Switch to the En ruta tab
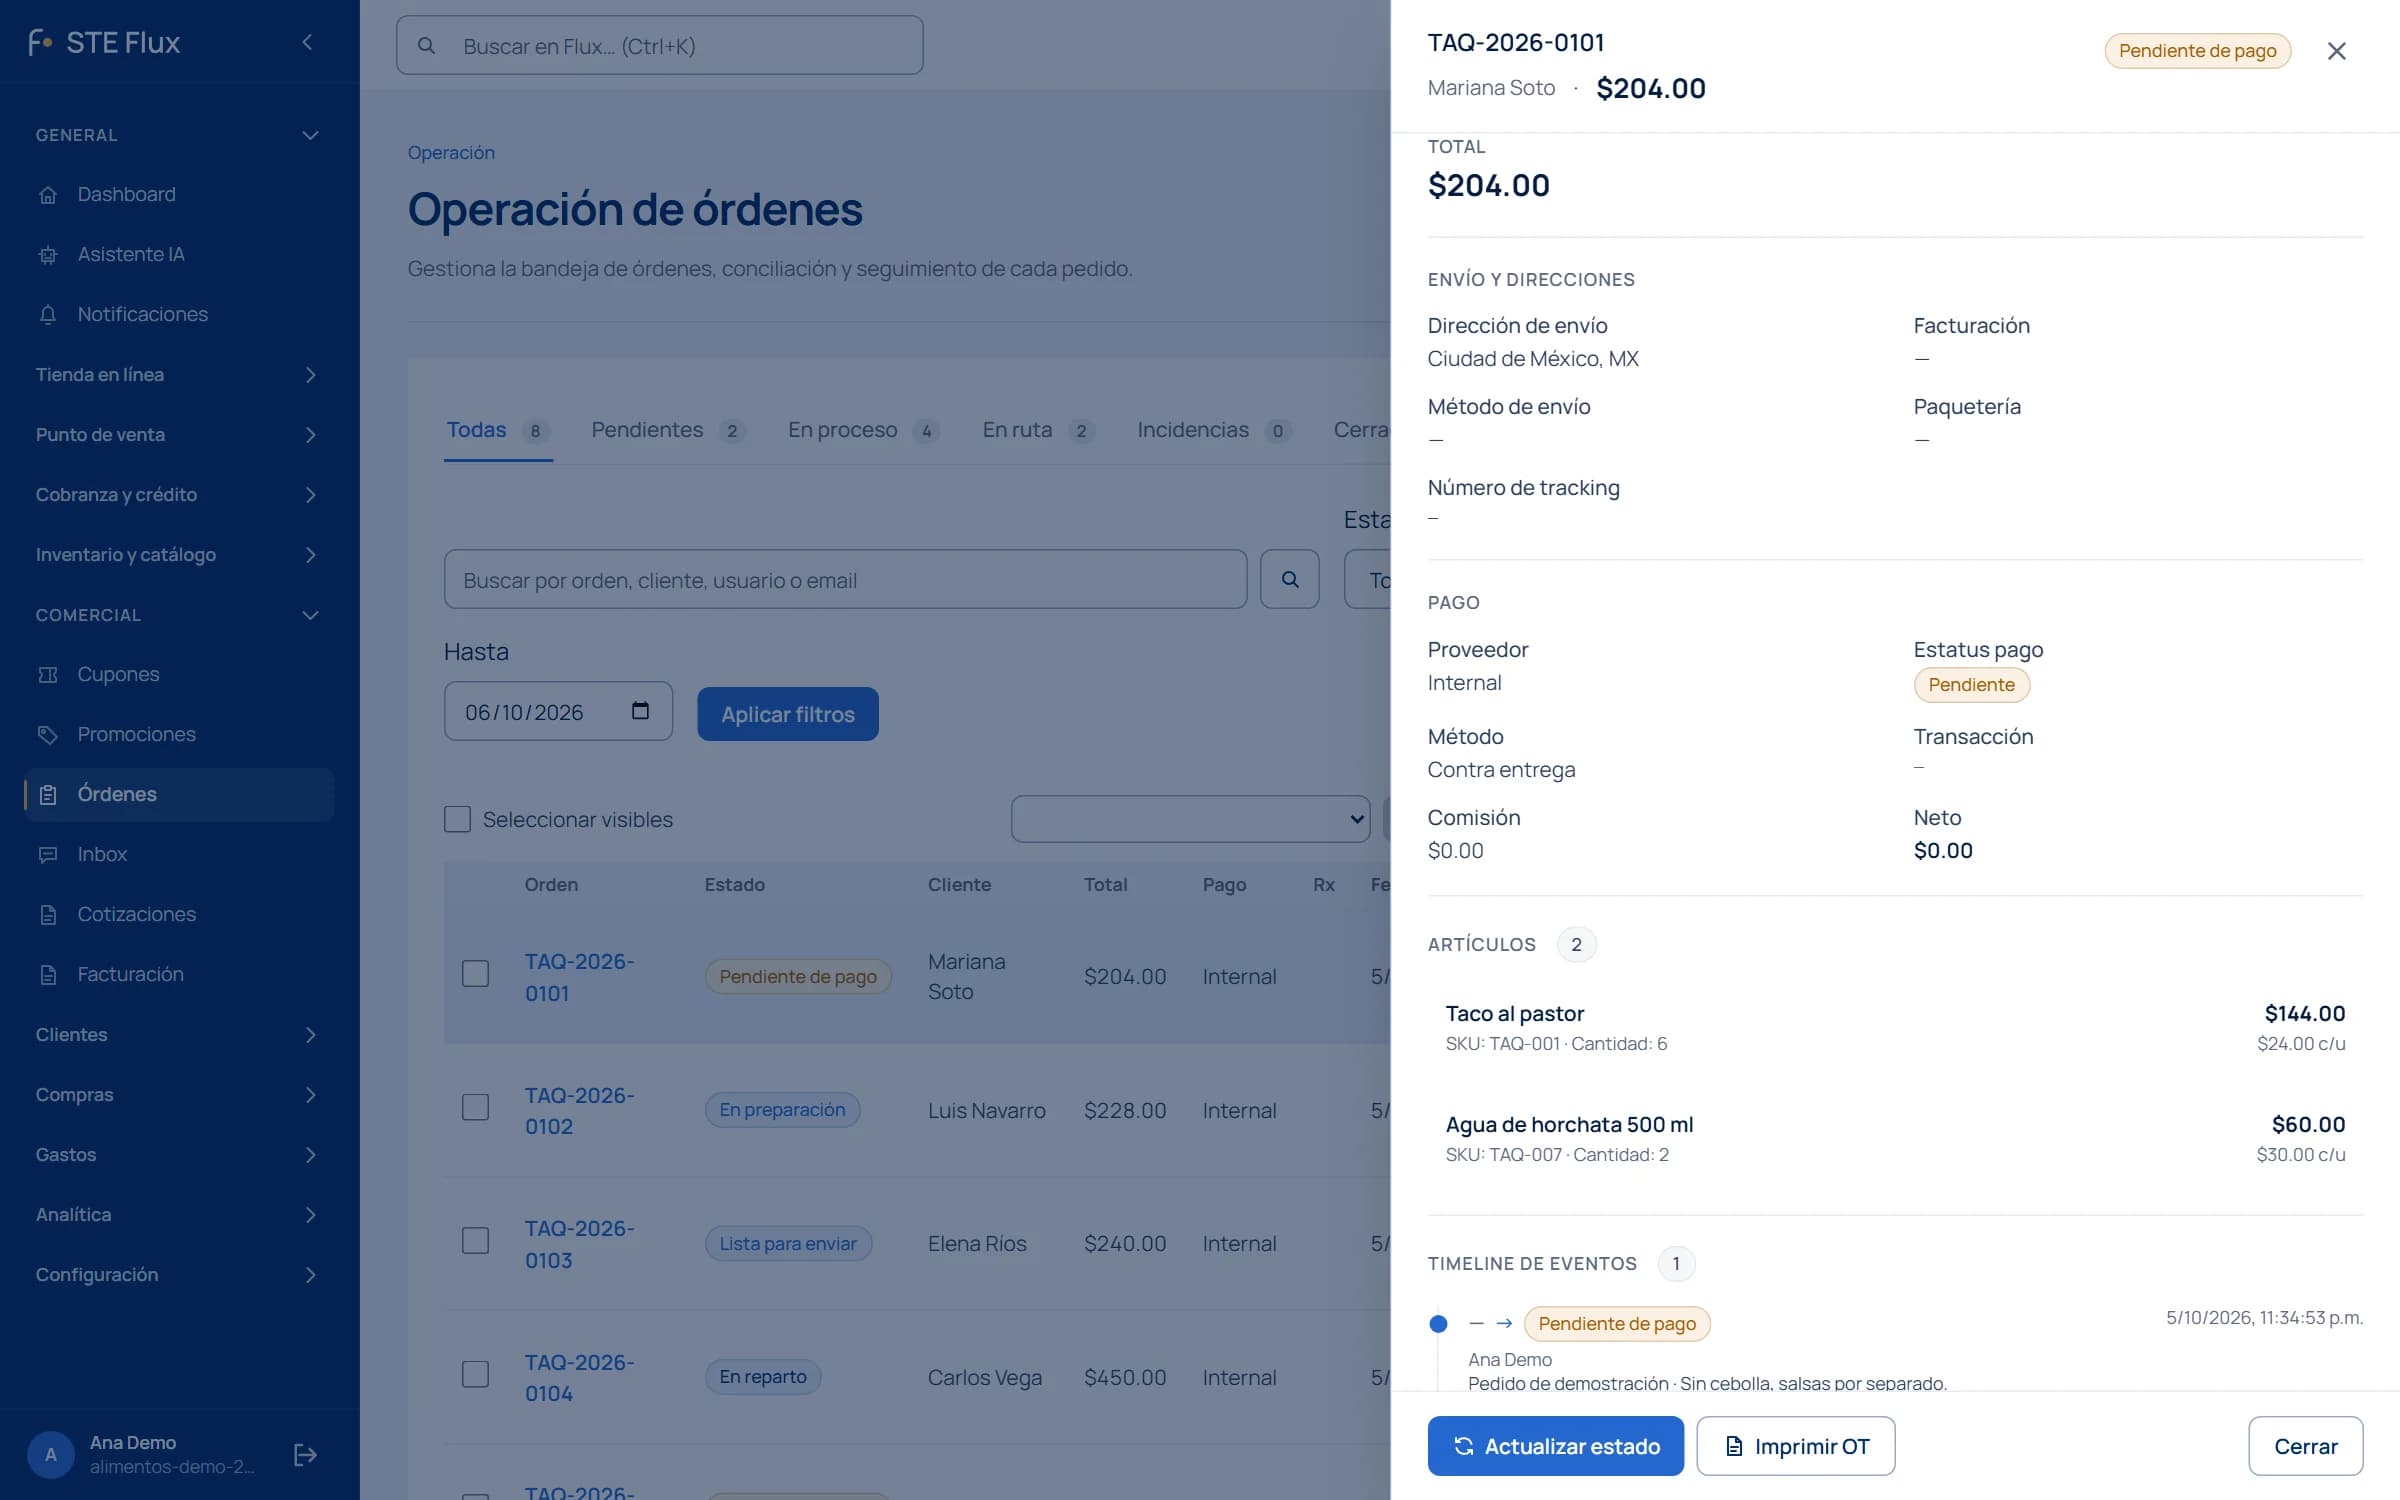This screenshot has height=1500, width=2400. pos(1038,430)
